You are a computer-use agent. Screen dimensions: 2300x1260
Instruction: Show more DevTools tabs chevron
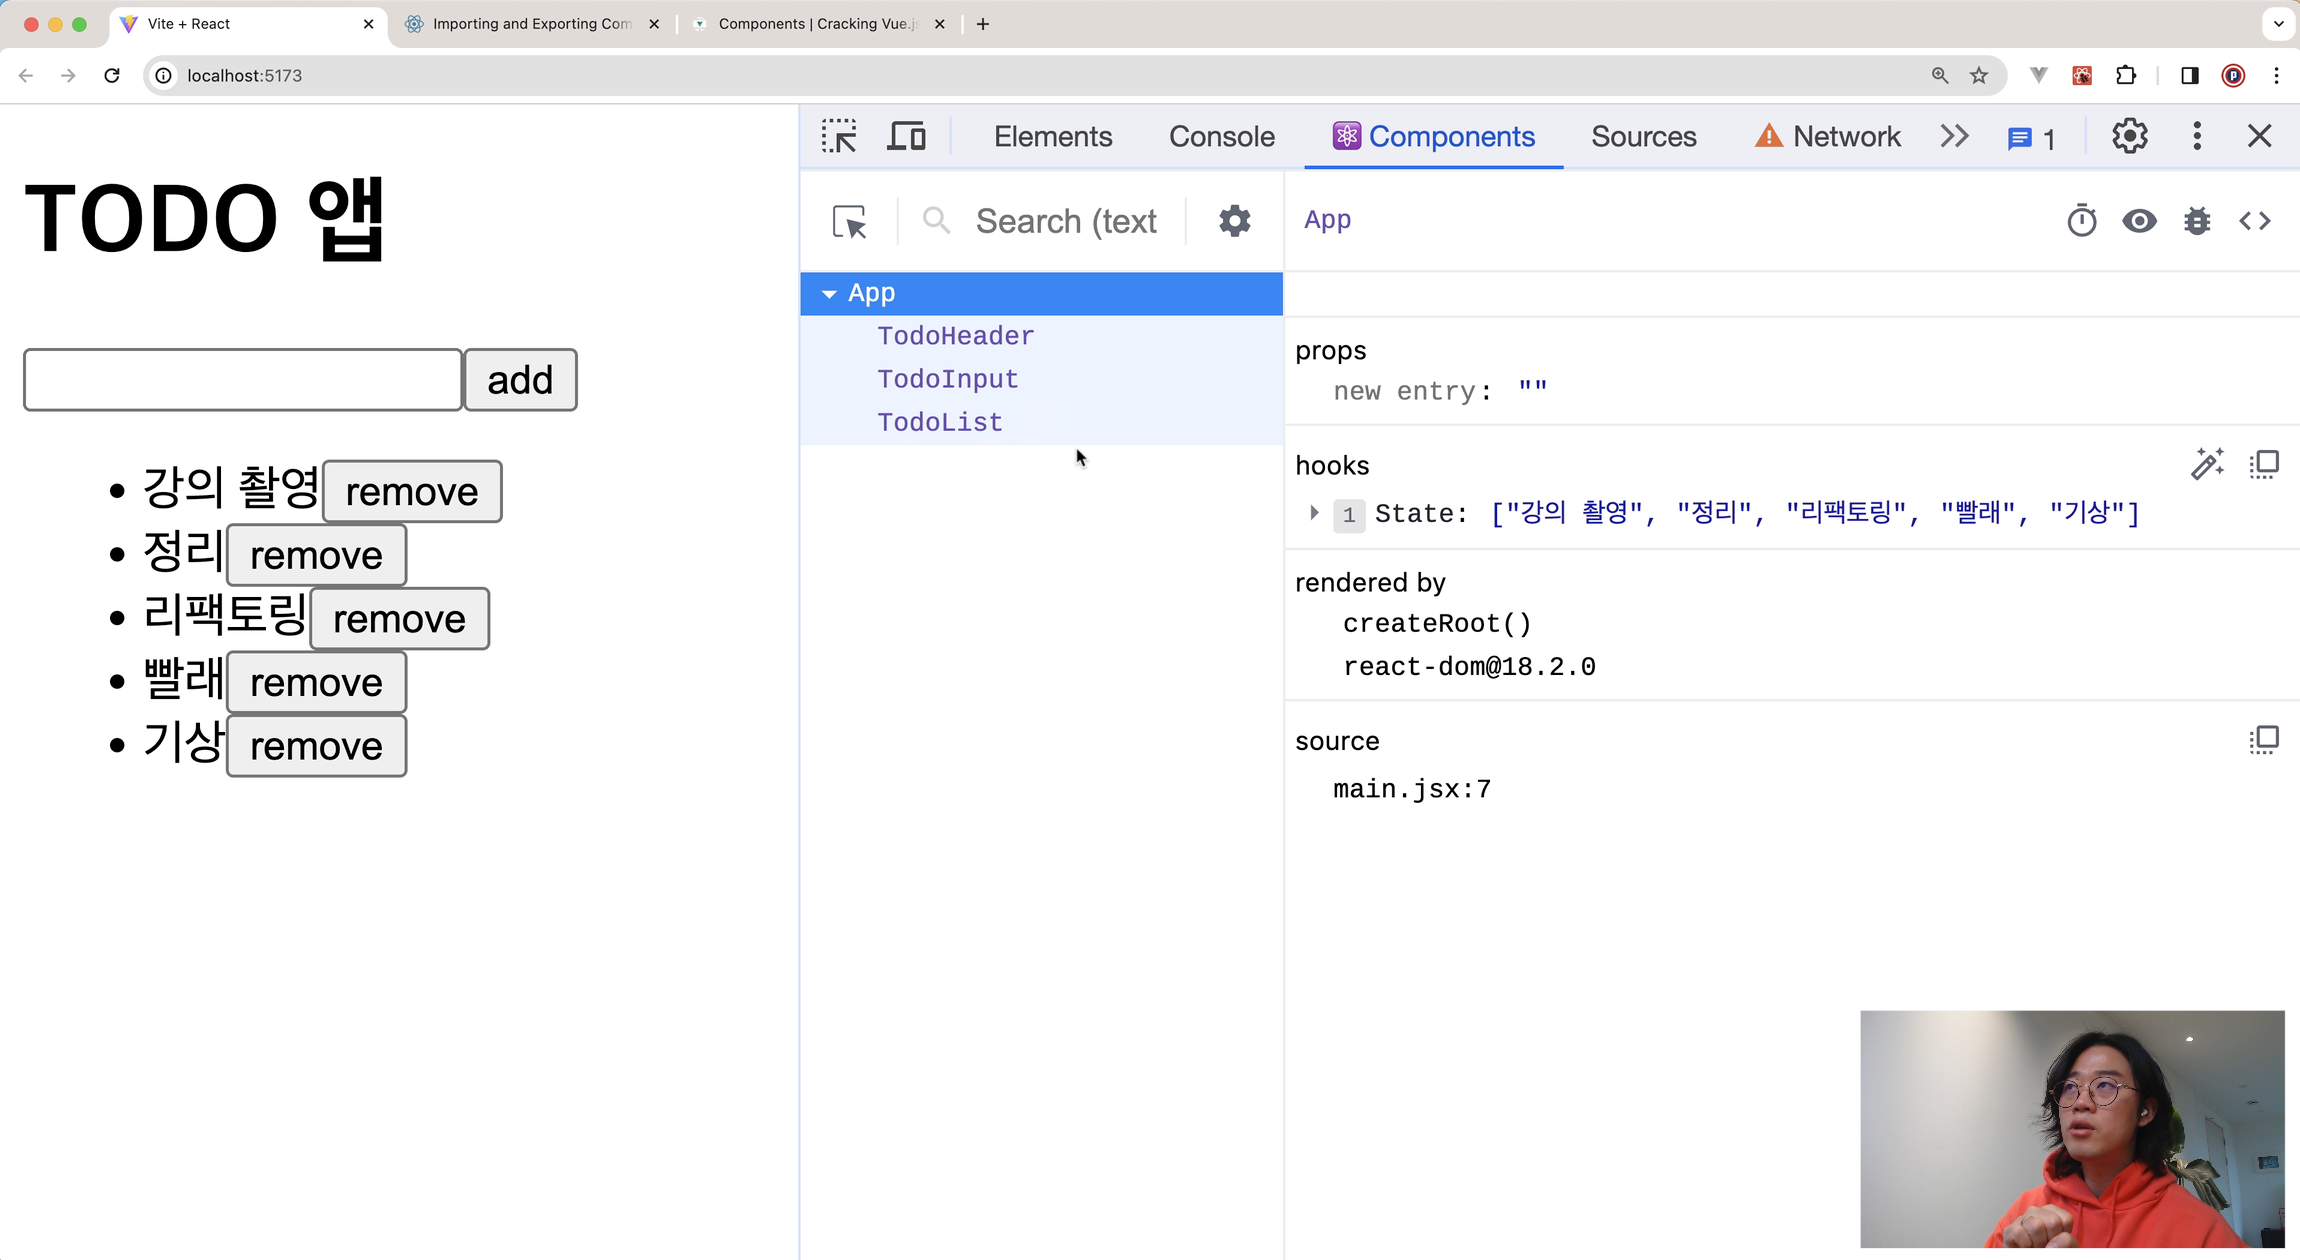click(x=1954, y=136)
